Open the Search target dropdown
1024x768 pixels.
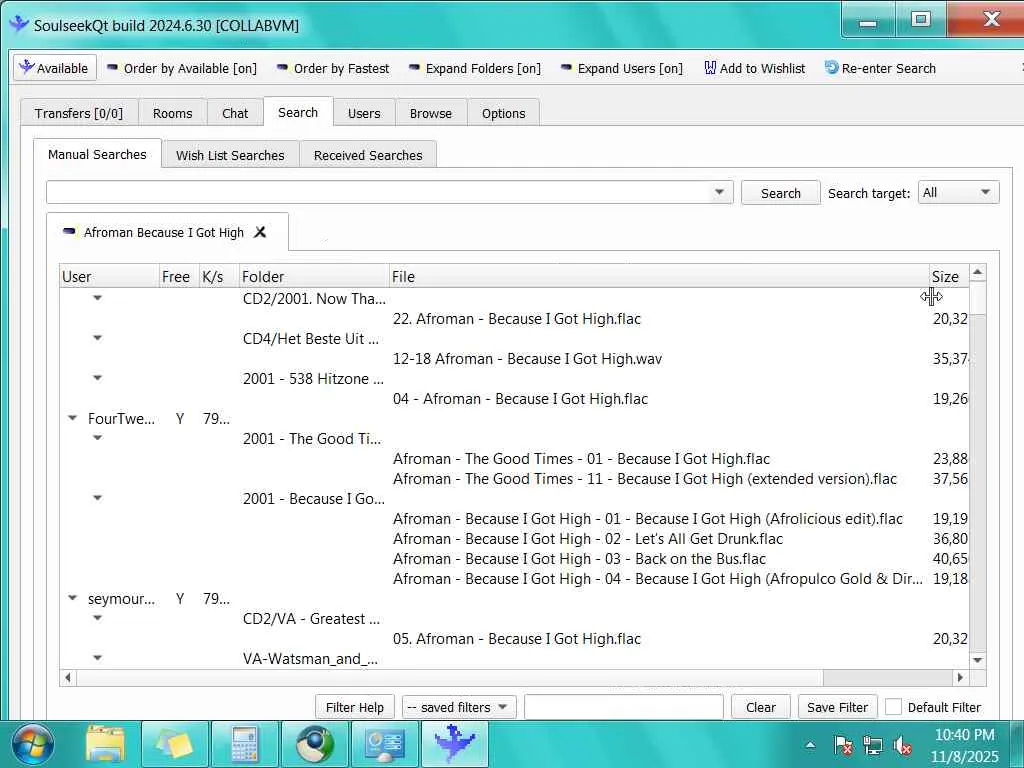pyautogui.click(x=958, y=193)
